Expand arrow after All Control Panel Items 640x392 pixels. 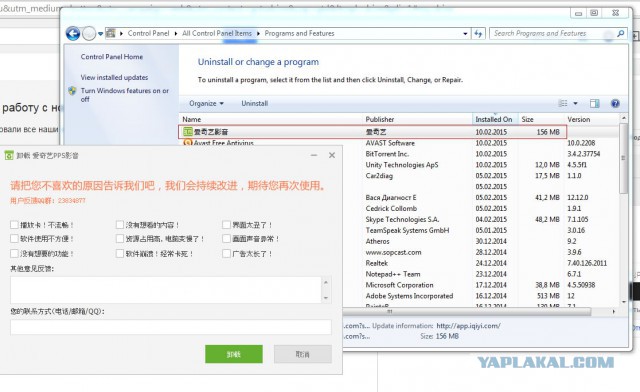[x=258, y=34]
